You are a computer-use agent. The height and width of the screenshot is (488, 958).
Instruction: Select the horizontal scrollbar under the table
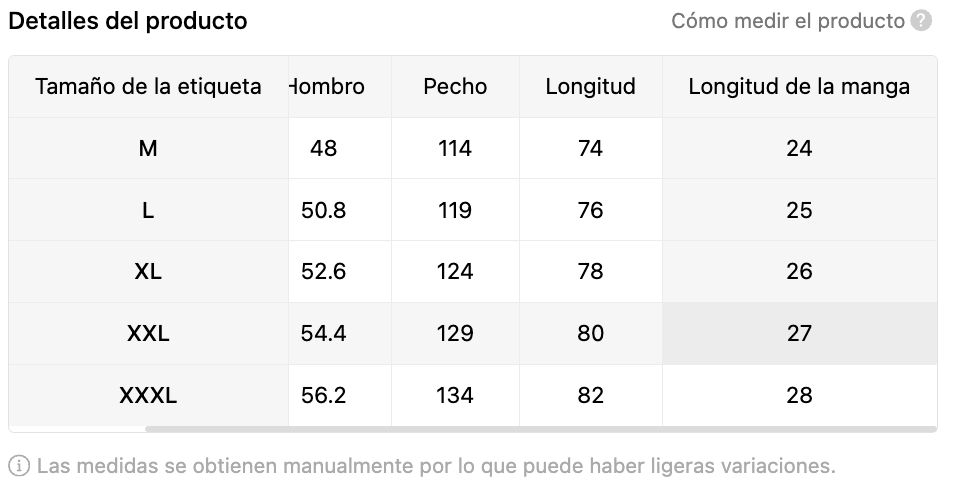(x=541, y=429)
